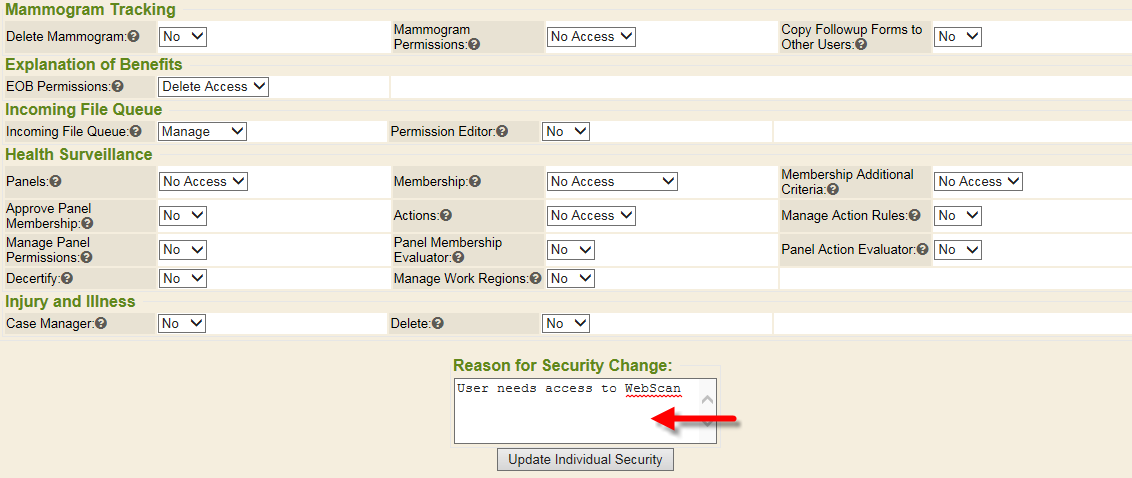1132x478 pixels.
Task: Click help icon beside Case Manager
Action: pos(101,323)
